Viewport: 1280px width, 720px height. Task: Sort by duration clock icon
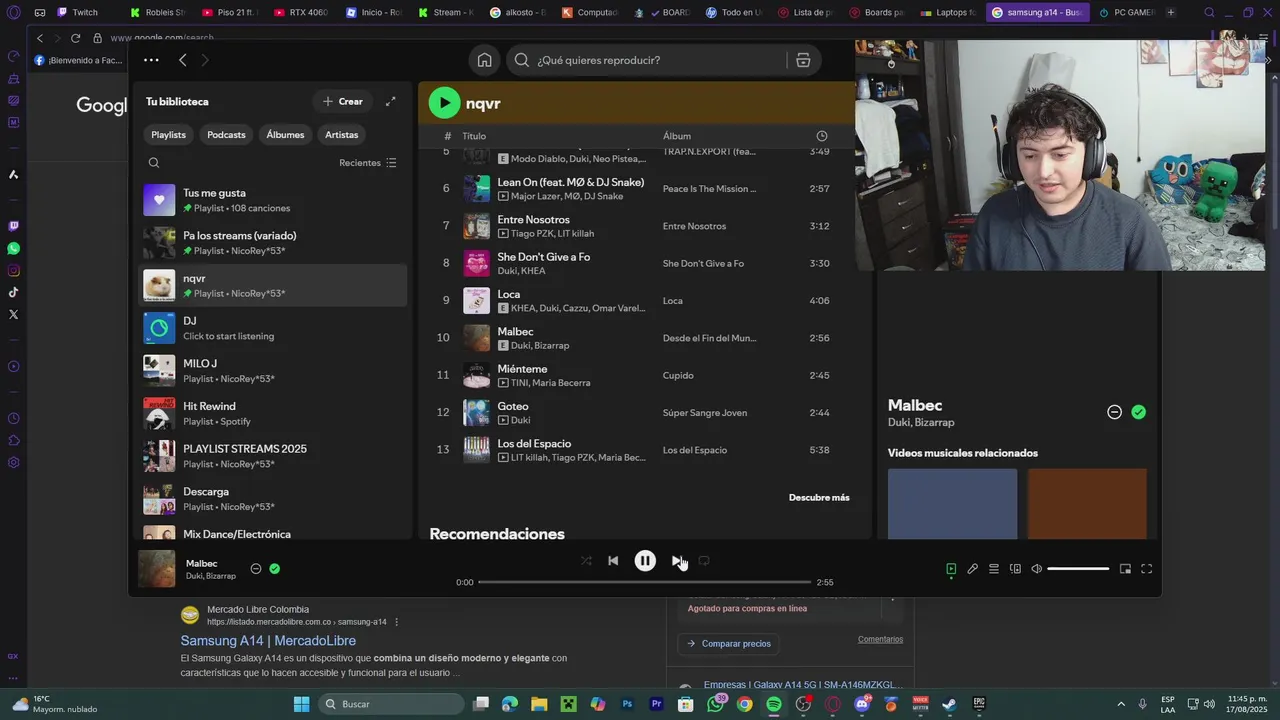coord(821,136)
